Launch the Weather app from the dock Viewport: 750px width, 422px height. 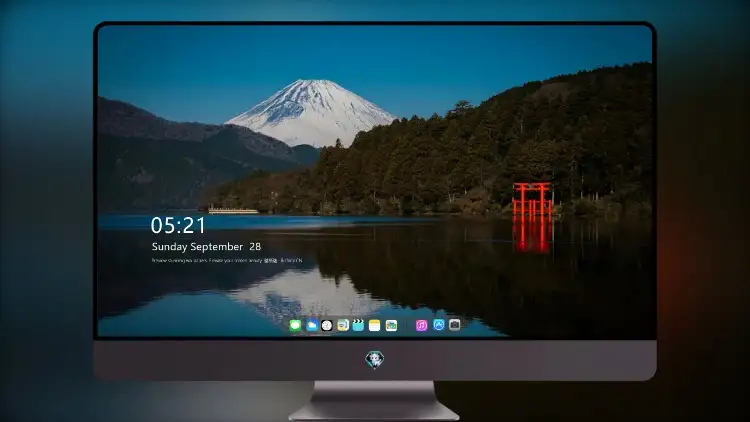pyautogui.click(x=312, y=325)
